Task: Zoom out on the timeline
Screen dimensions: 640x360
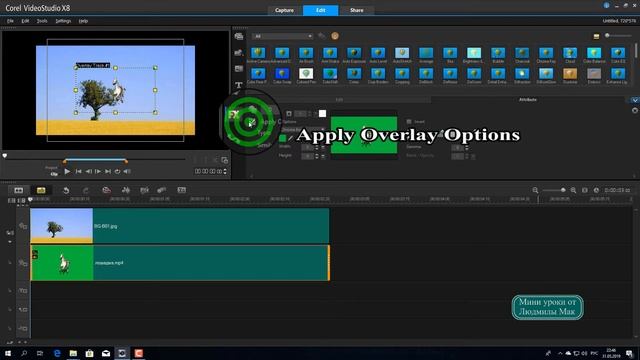Action: click(x=535, y=190)
